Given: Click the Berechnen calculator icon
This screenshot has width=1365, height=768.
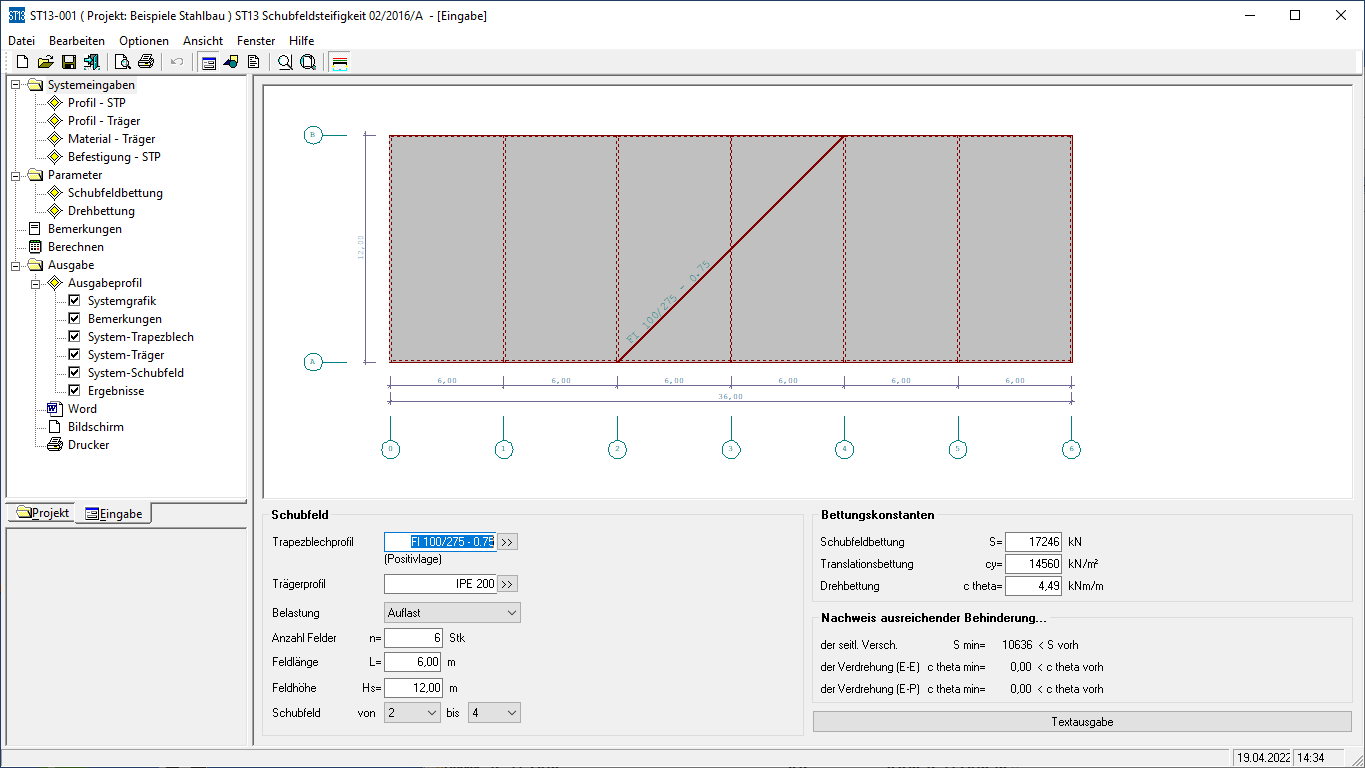Looking at the screenshot, I should point(35,247).
